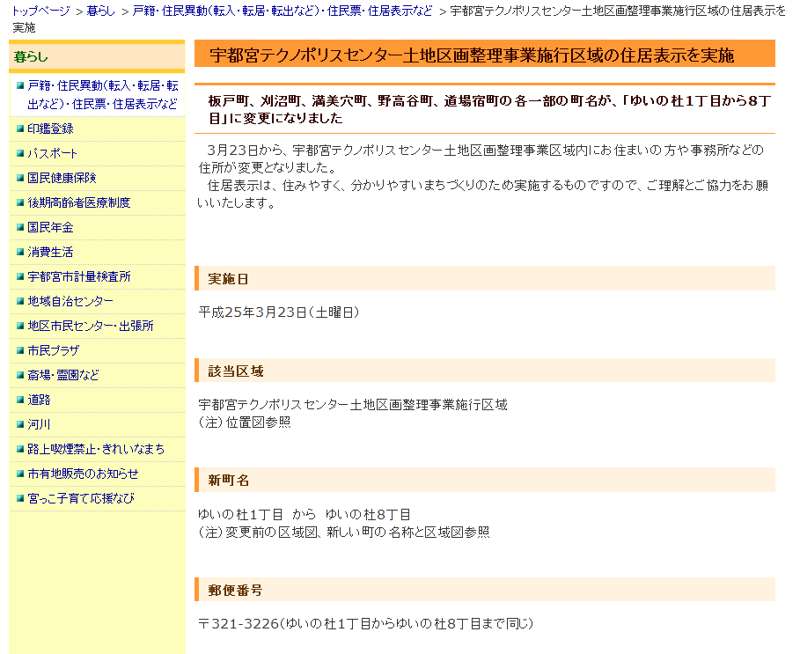
Task: Open 印鑑登録 in the sidebar
Action: [51, 129]
